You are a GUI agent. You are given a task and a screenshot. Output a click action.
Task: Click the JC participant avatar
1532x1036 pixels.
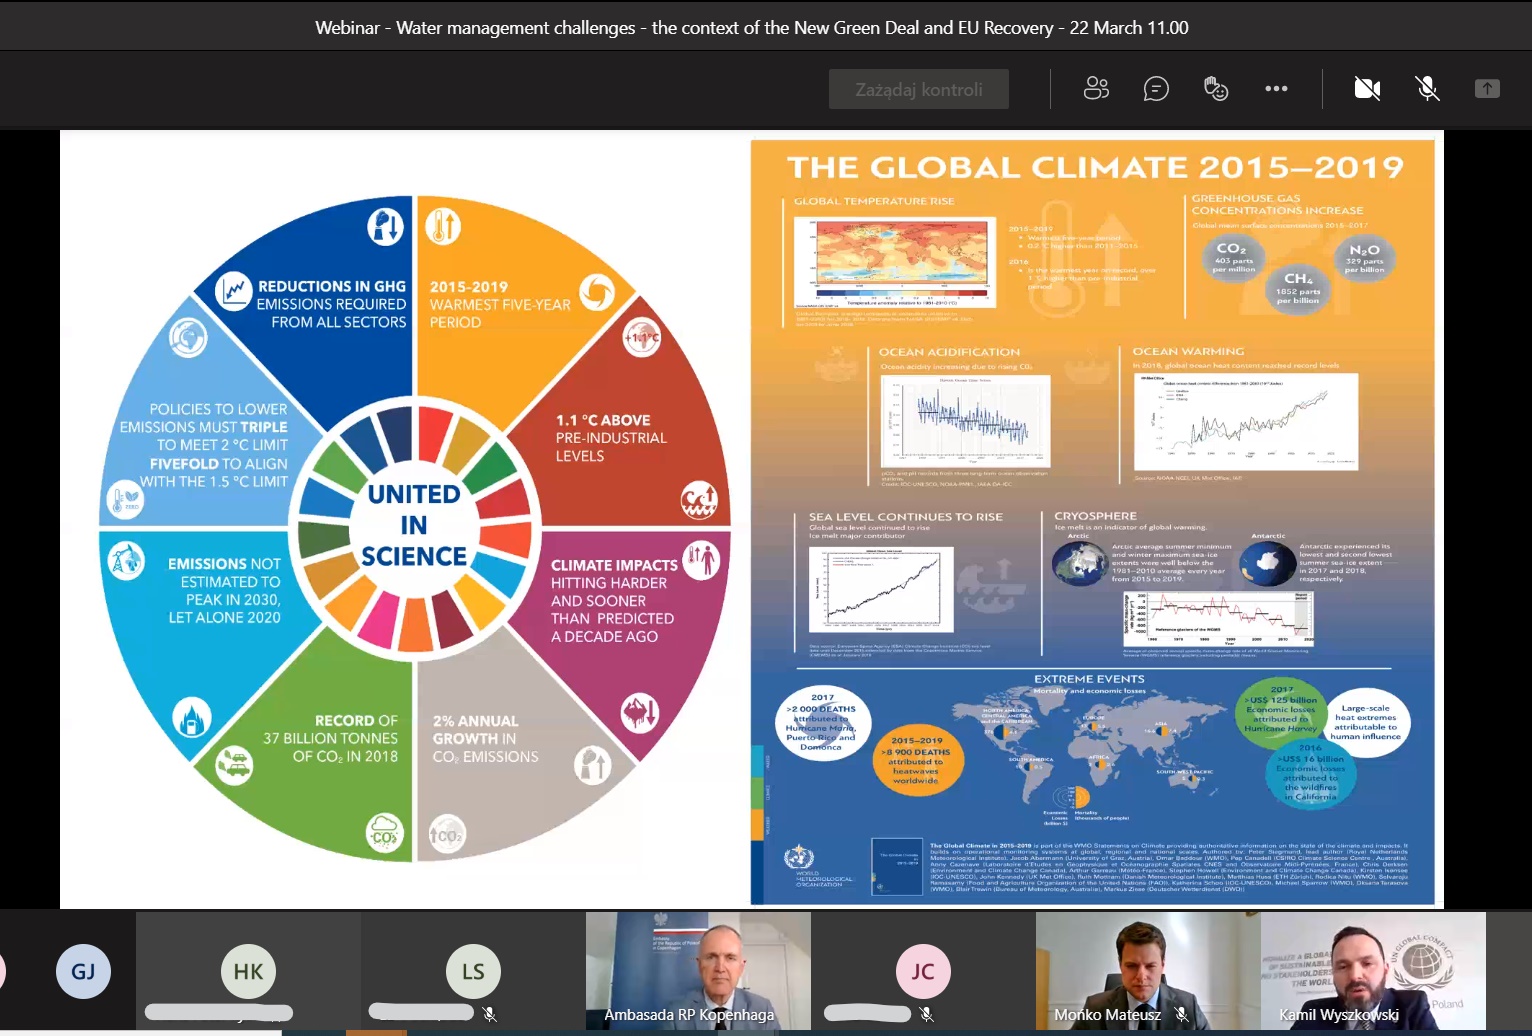pos(923,971)
